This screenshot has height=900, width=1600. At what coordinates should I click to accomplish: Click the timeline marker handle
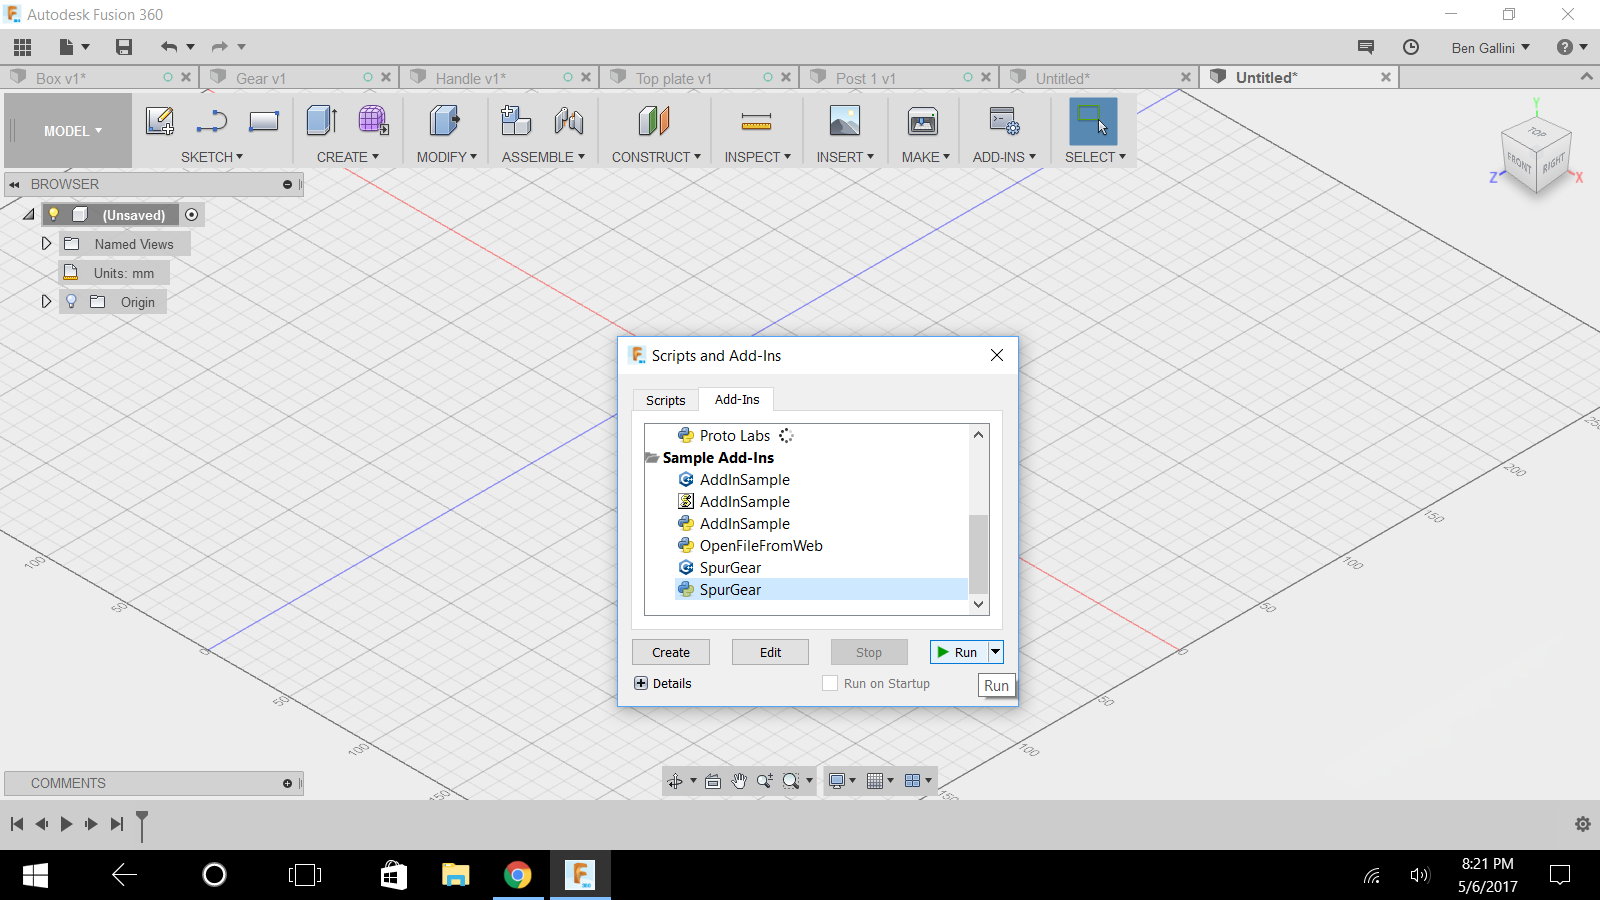[142, 825]
